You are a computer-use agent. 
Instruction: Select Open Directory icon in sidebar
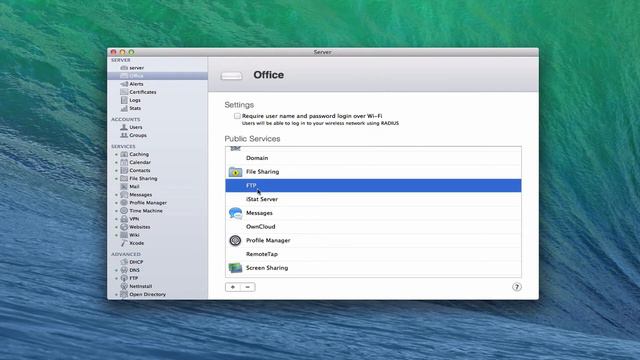coord(124,294)
